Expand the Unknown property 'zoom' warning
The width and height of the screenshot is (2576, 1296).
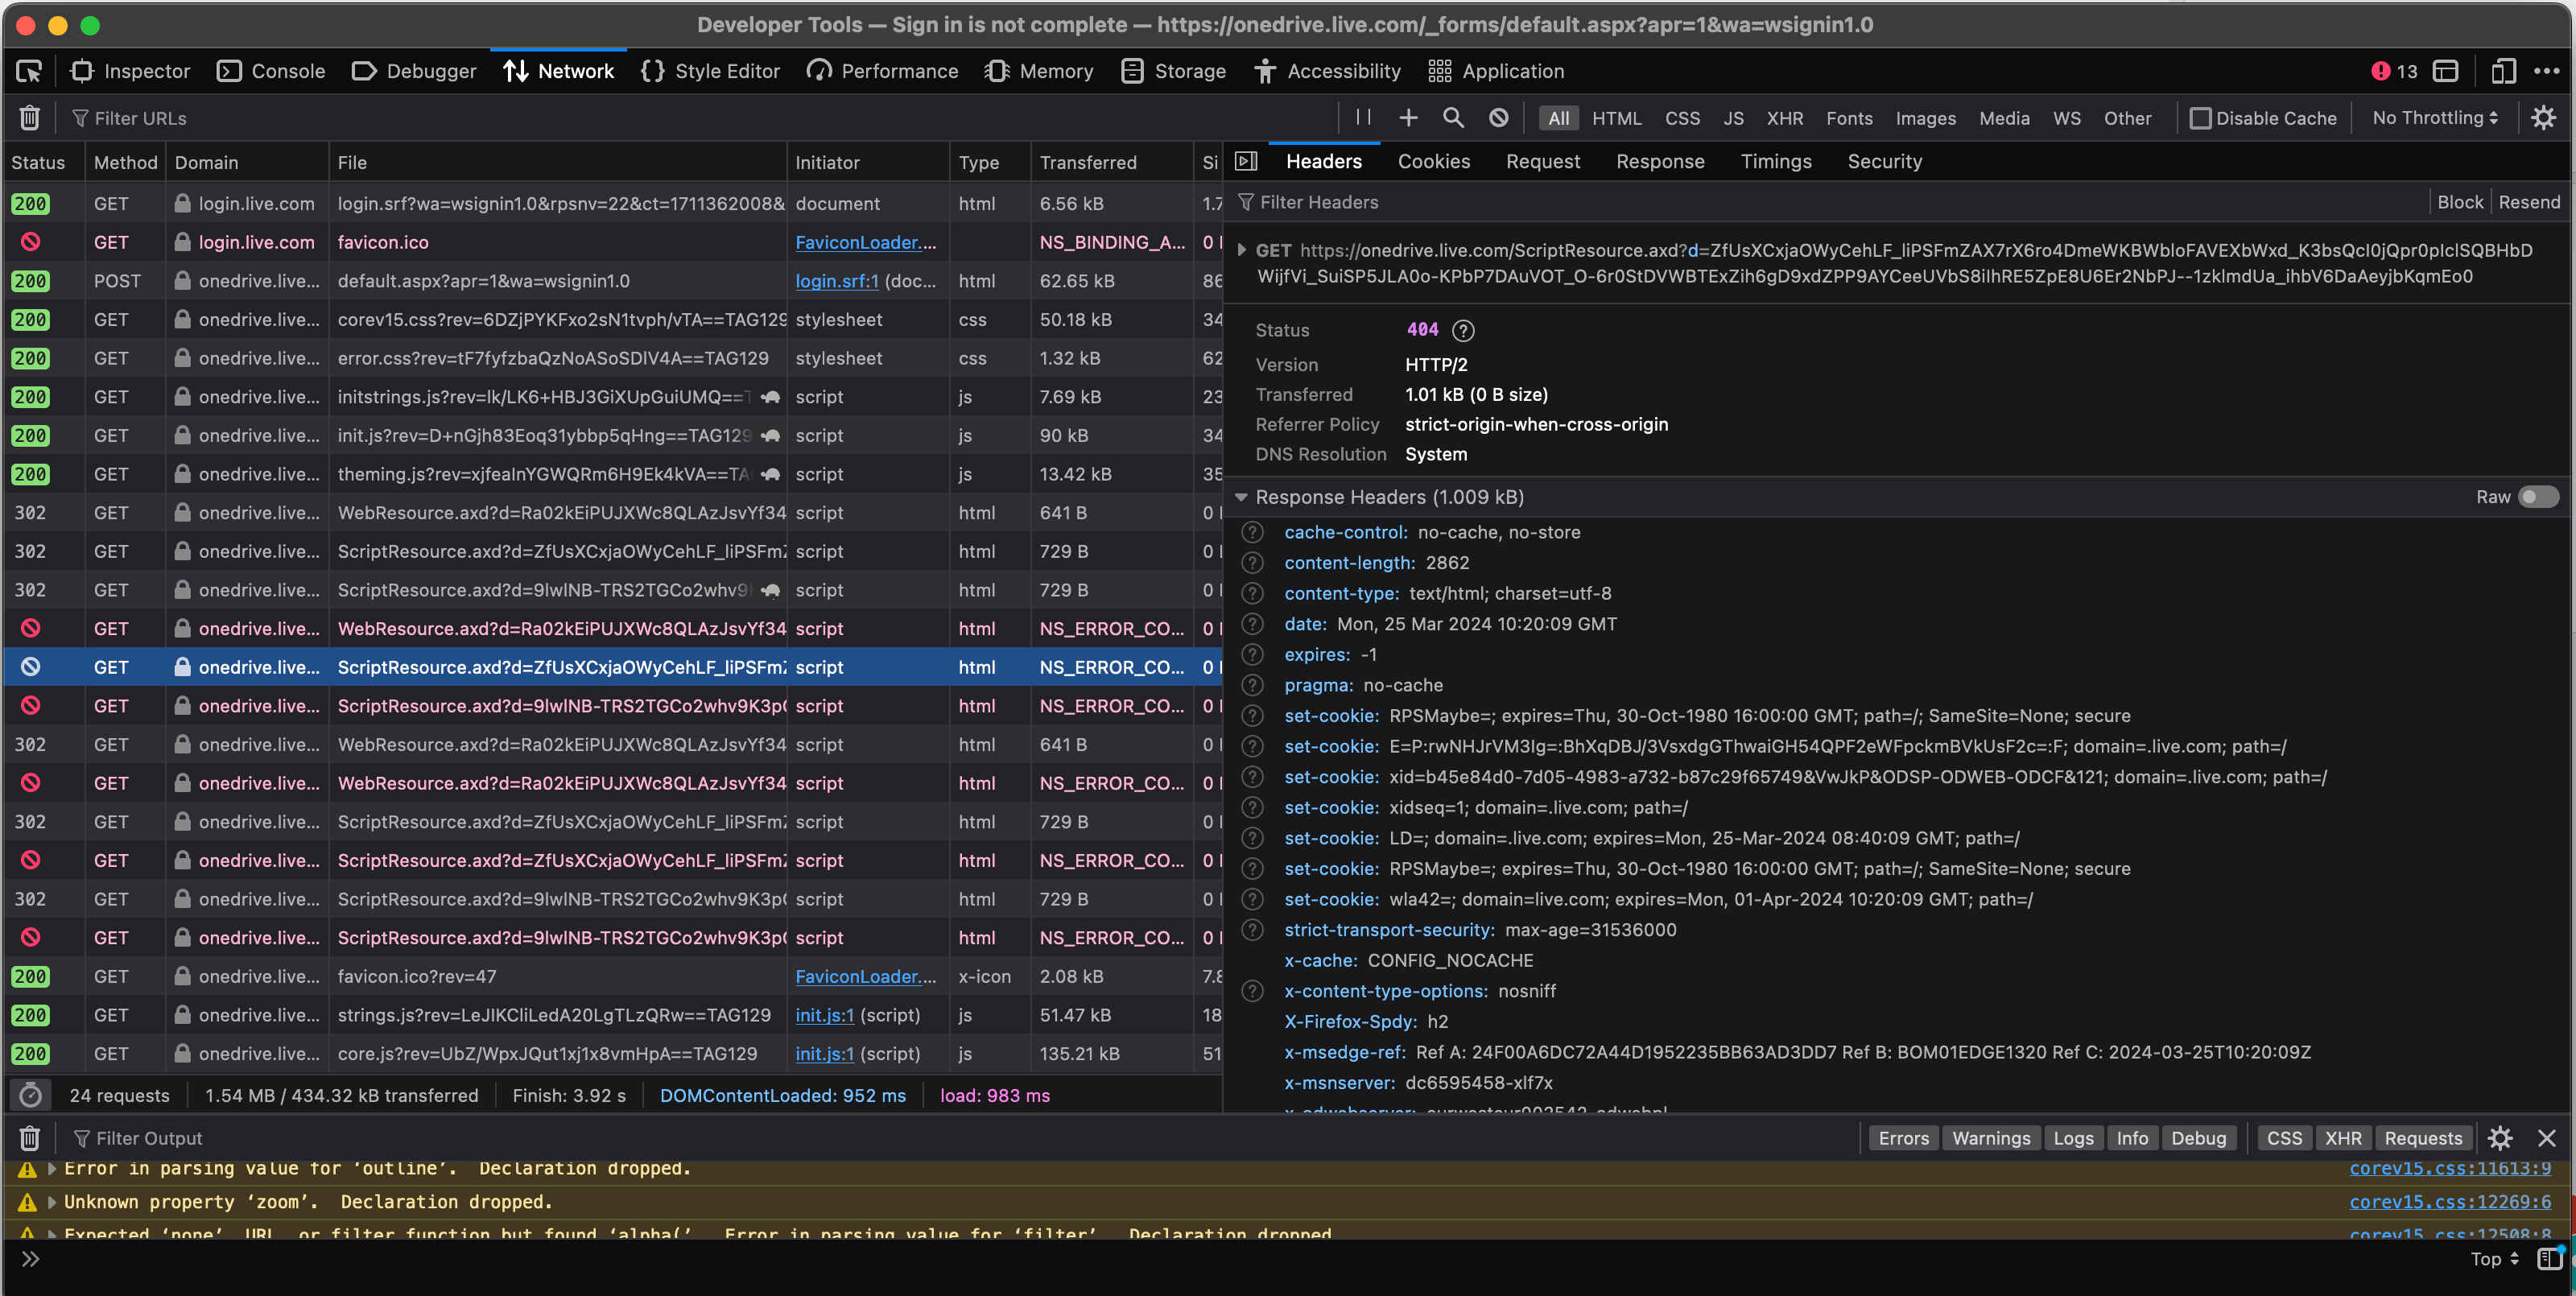point(52,1202)
